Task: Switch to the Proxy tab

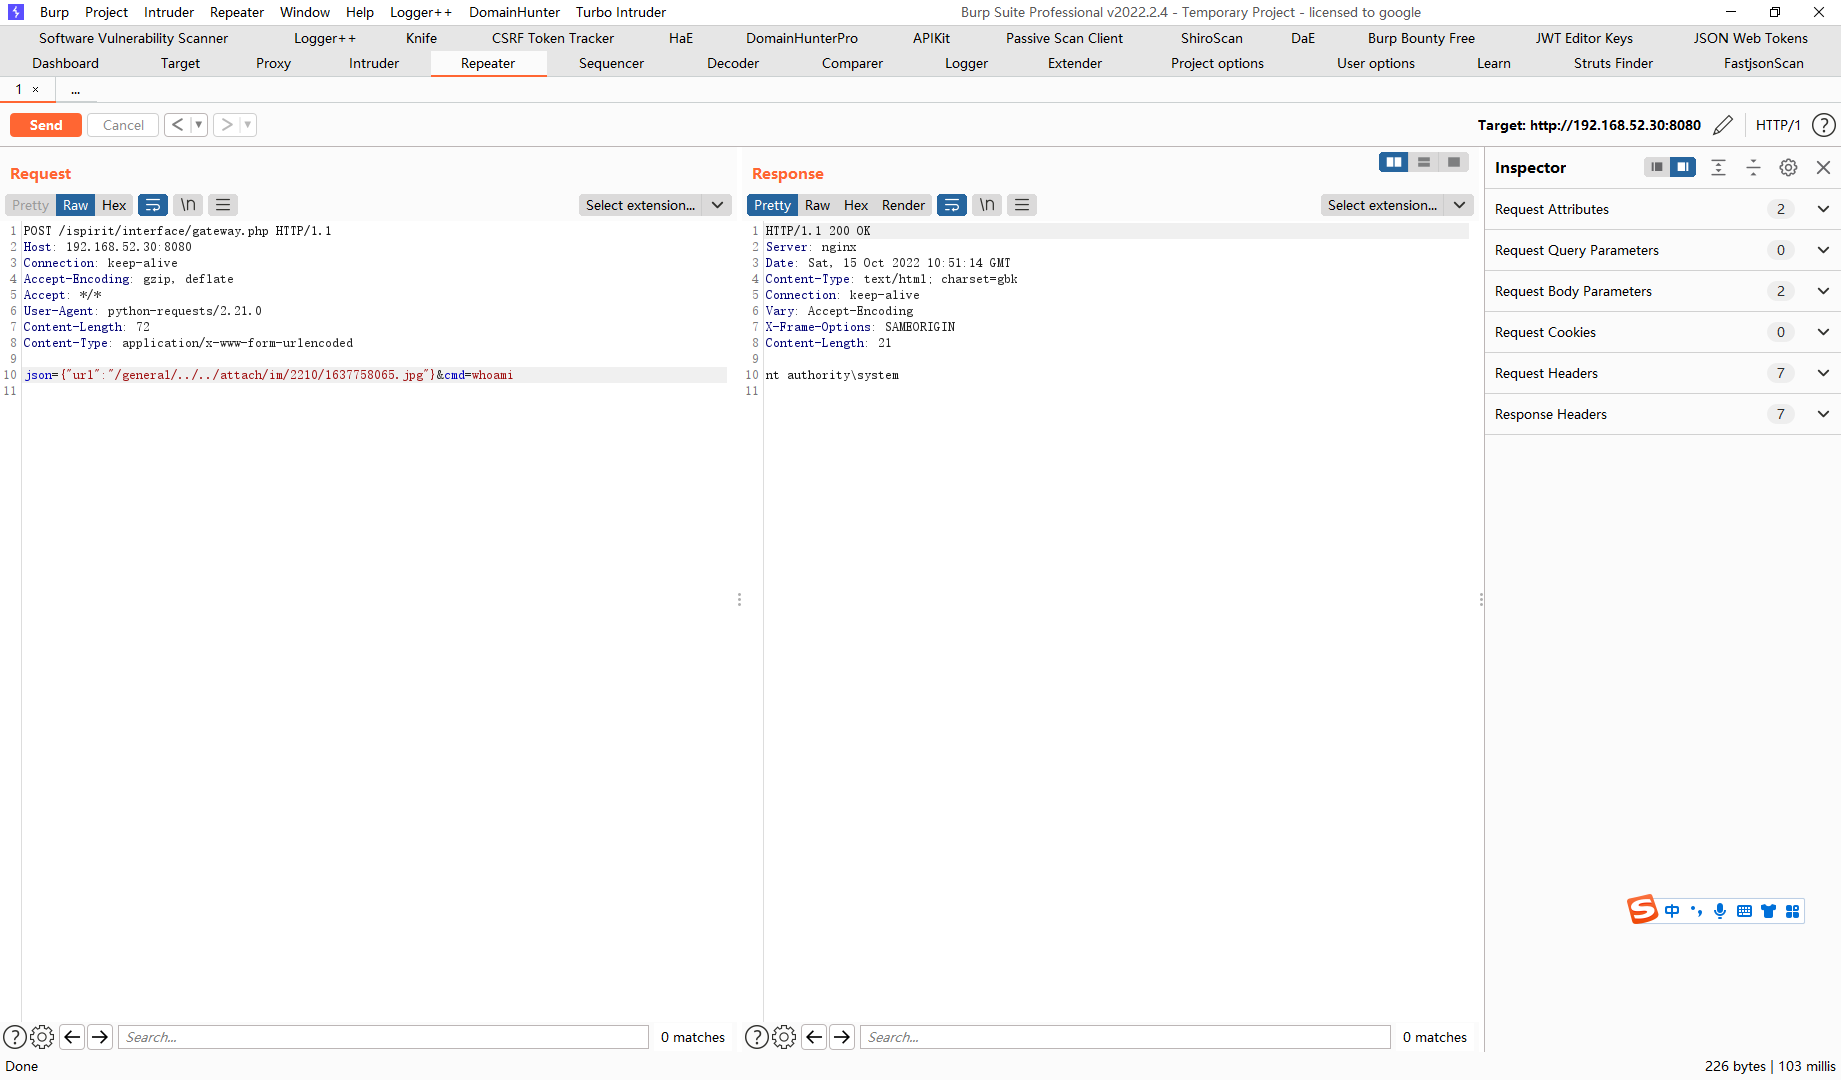Action: point(273,63)
